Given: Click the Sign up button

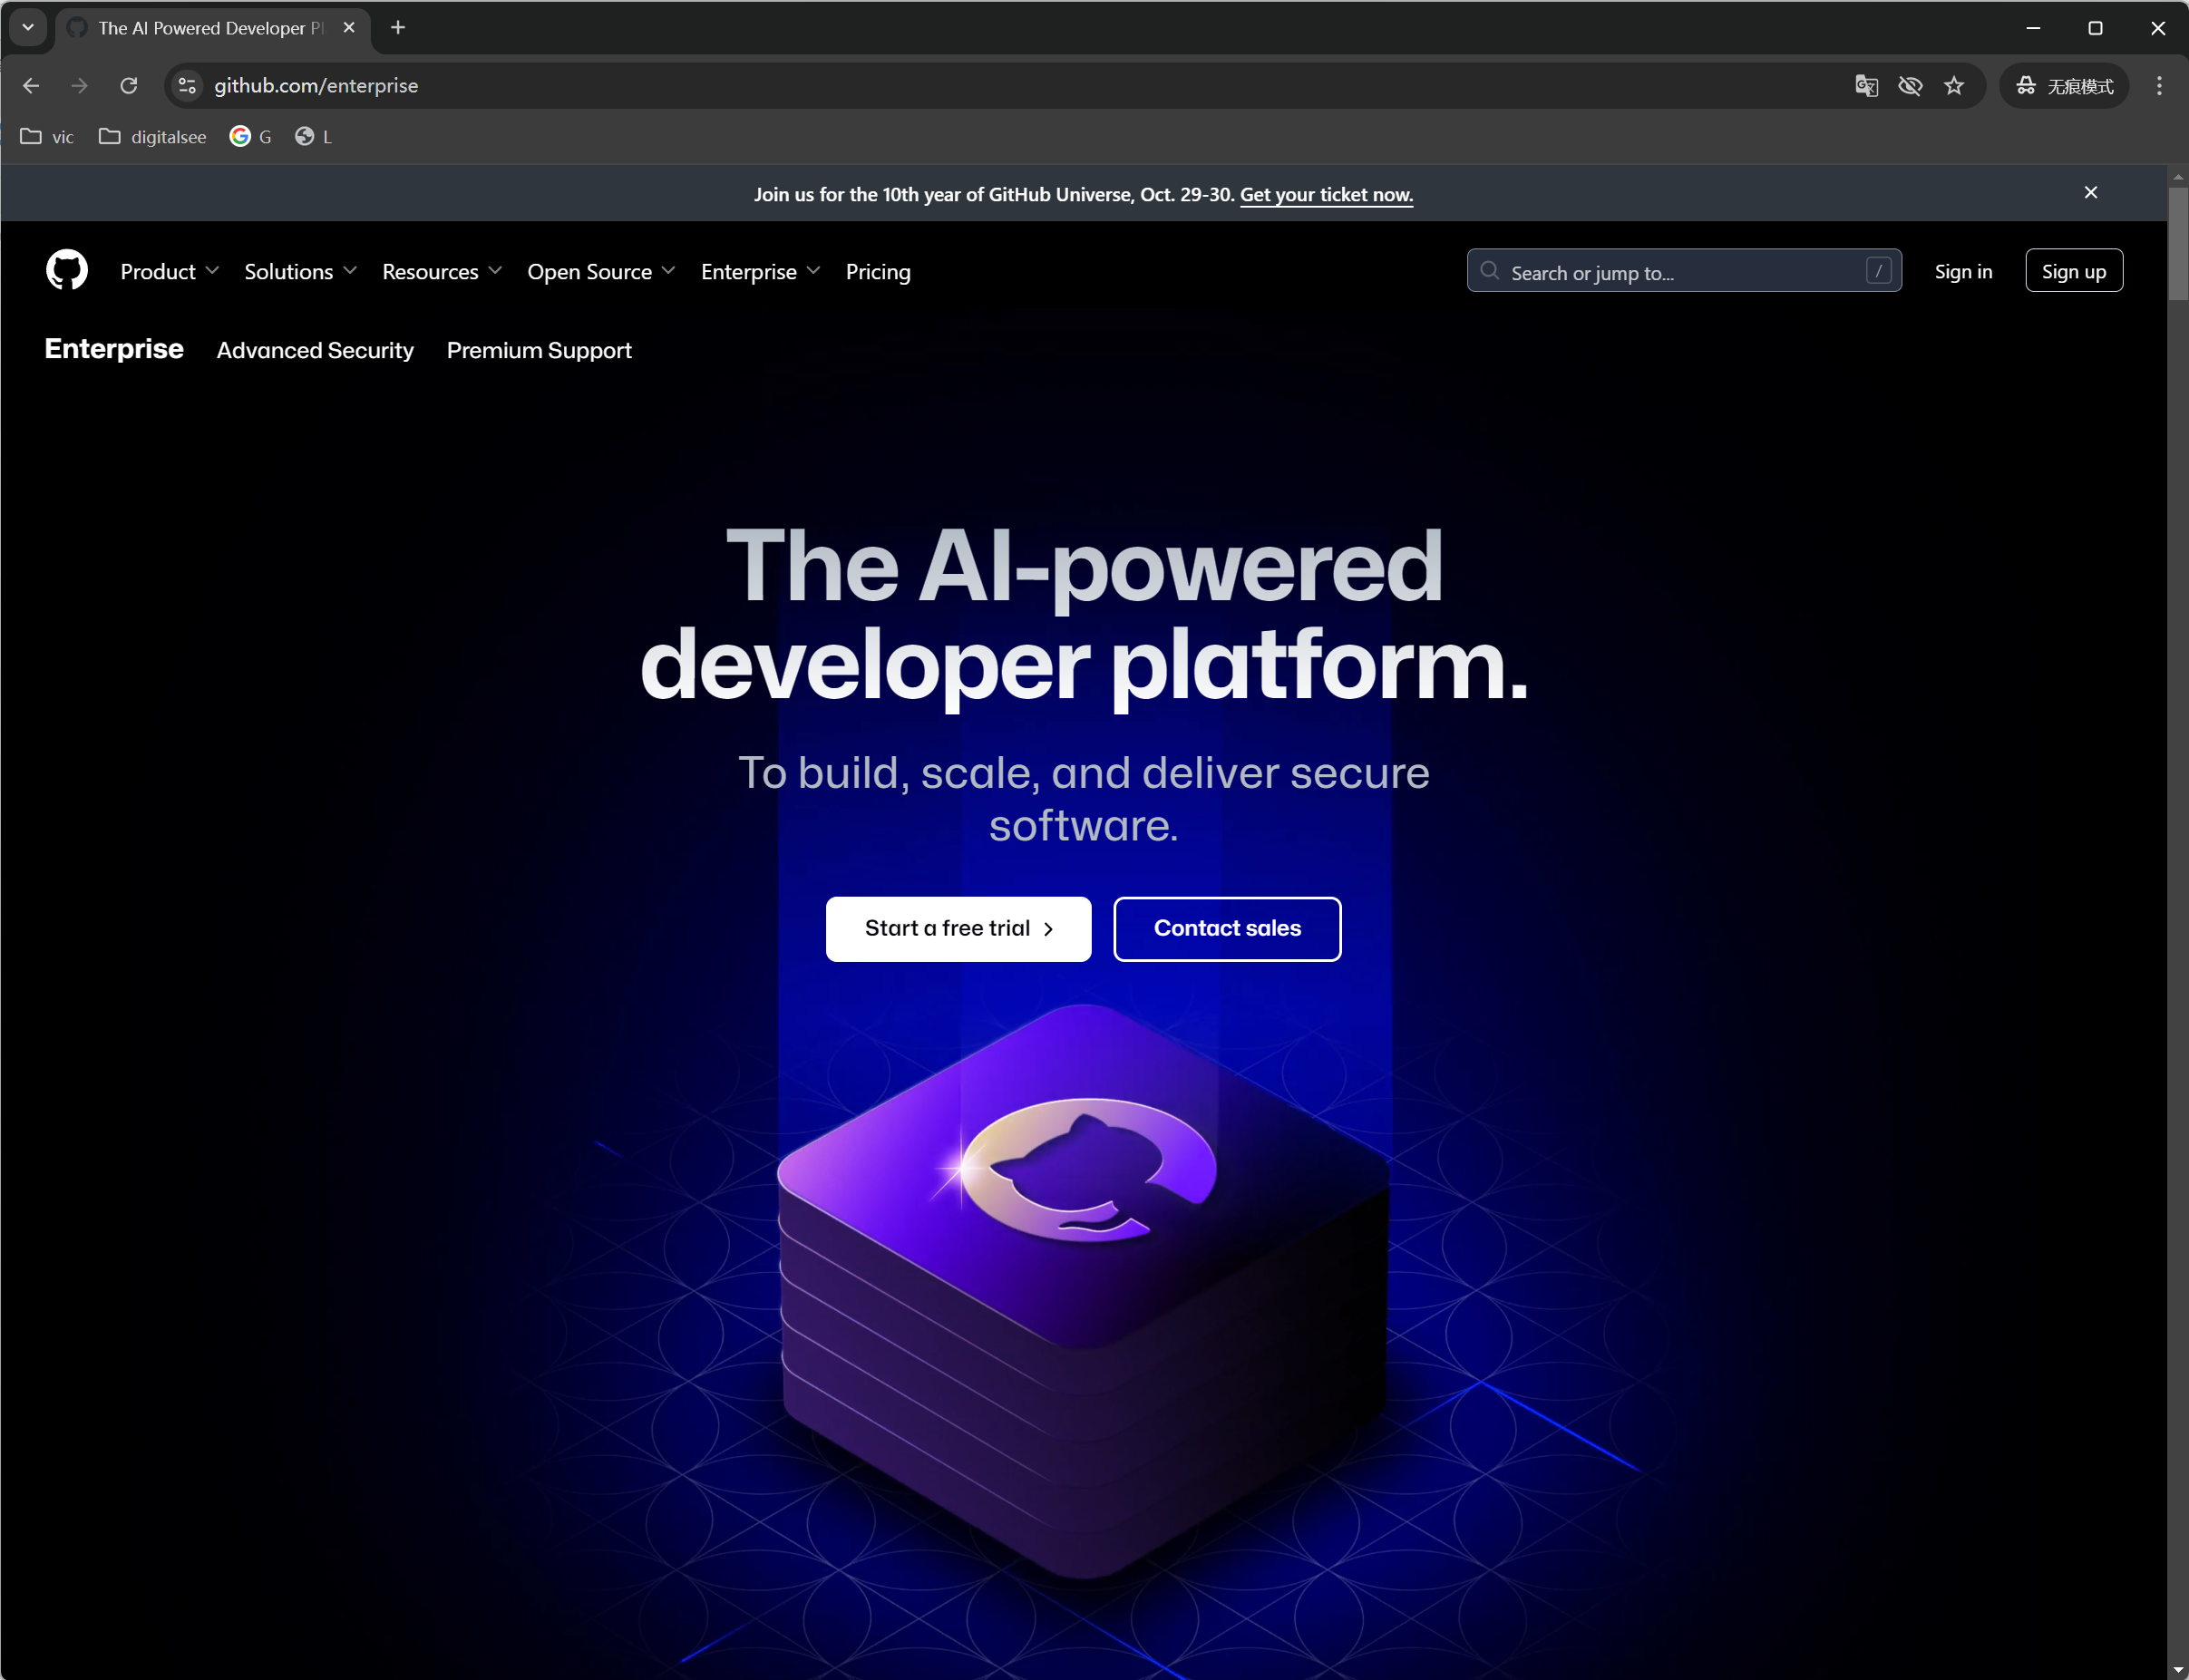Looking at the screenshot, I should point(2074,271).
